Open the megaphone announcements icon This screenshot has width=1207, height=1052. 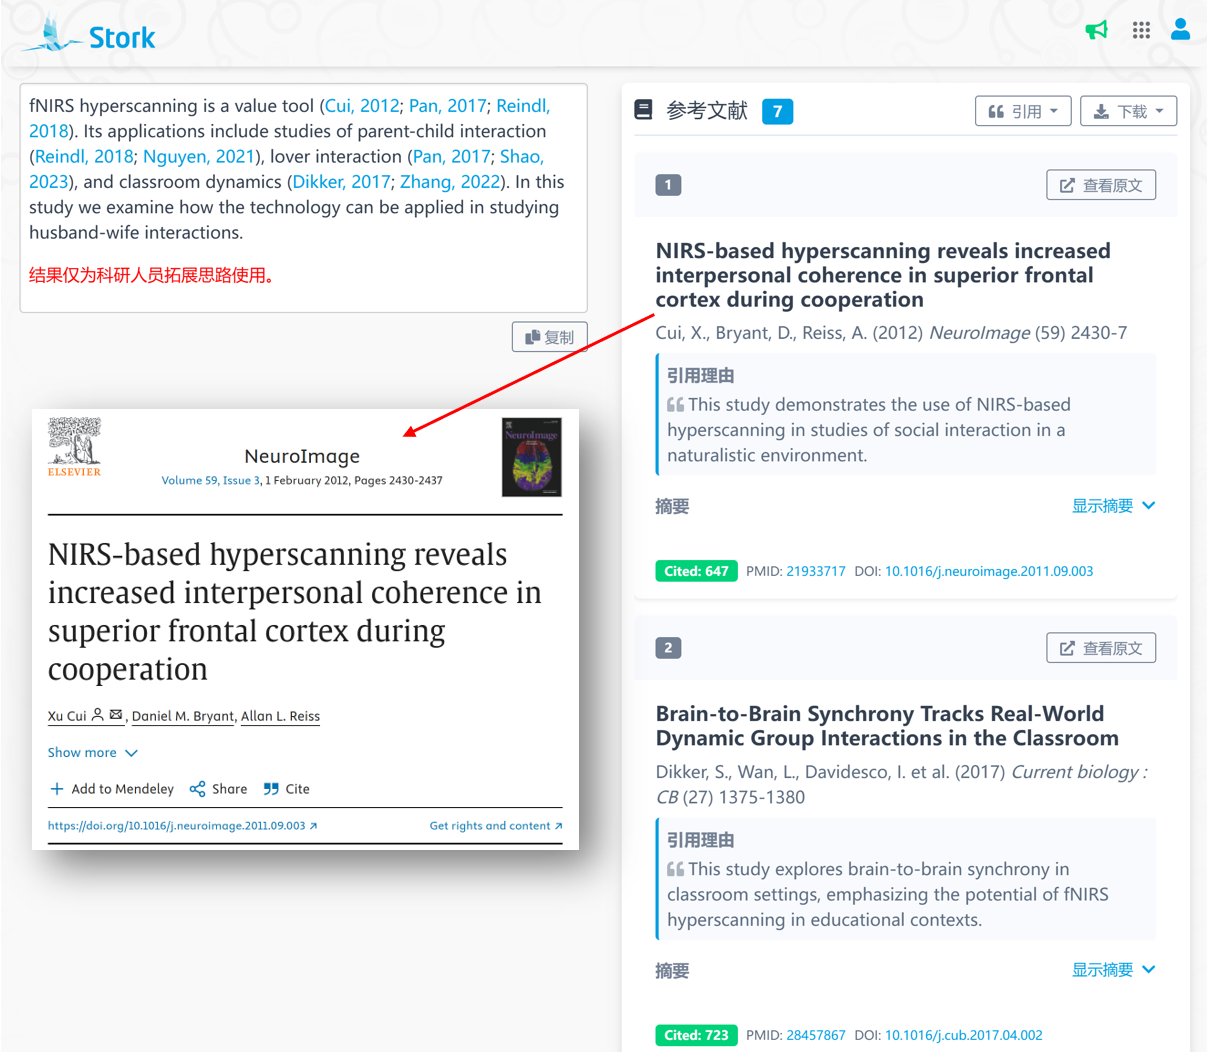coord(1097,30)
